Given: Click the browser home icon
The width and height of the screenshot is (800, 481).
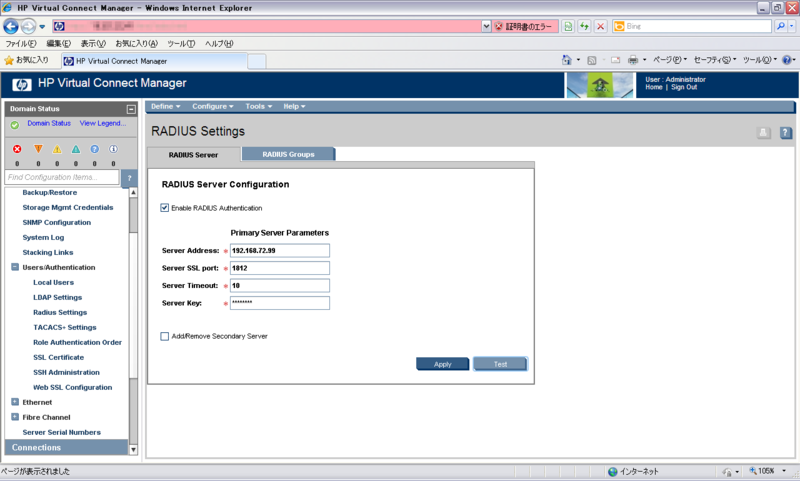Looking at the screenshot, I should click(x=566, y=60).
